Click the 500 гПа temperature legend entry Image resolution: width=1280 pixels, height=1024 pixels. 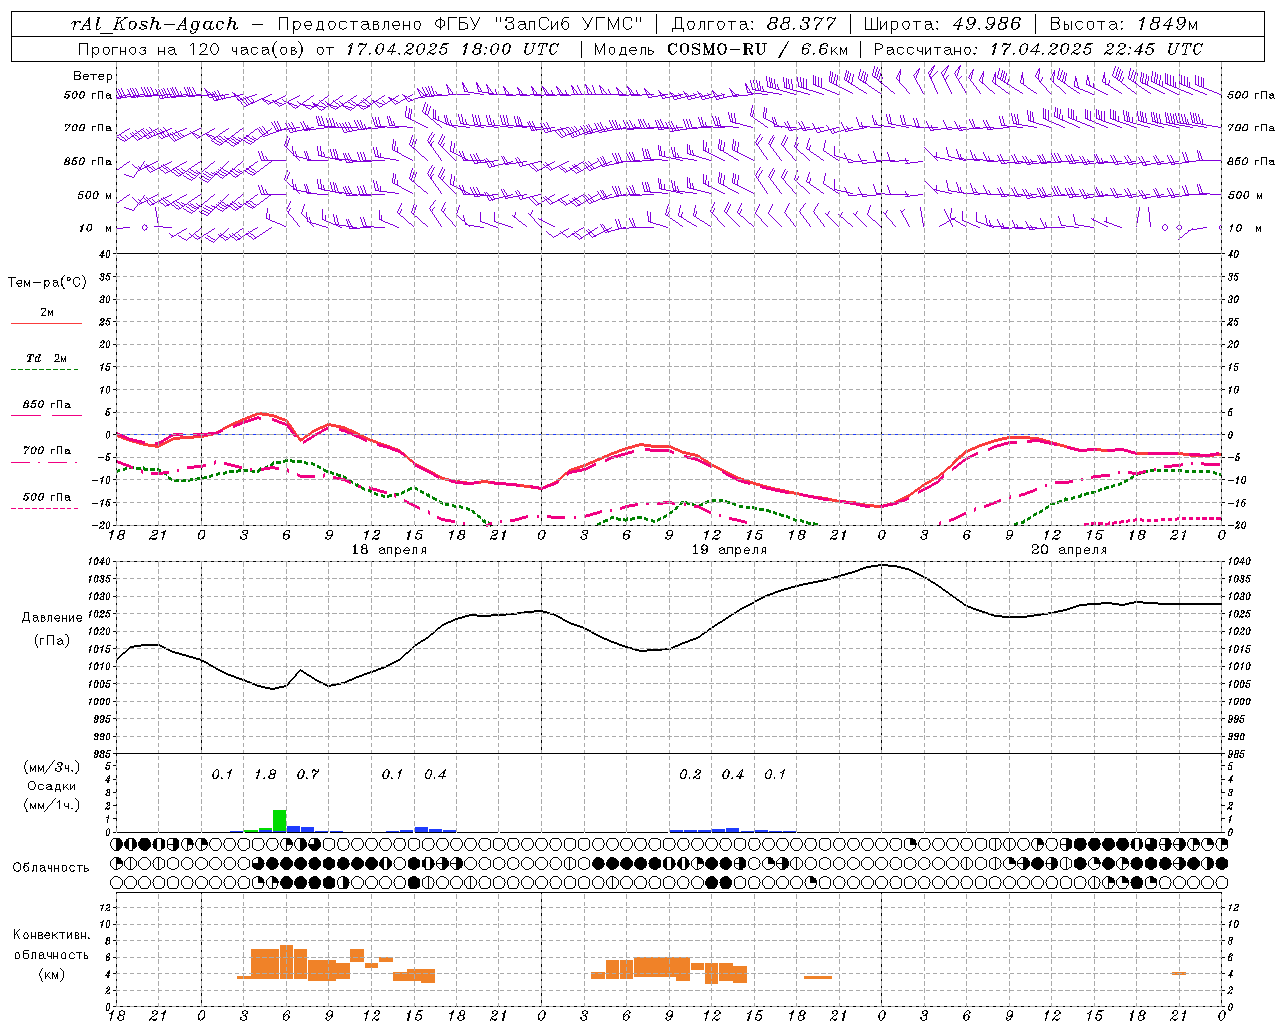click(47, 497)
